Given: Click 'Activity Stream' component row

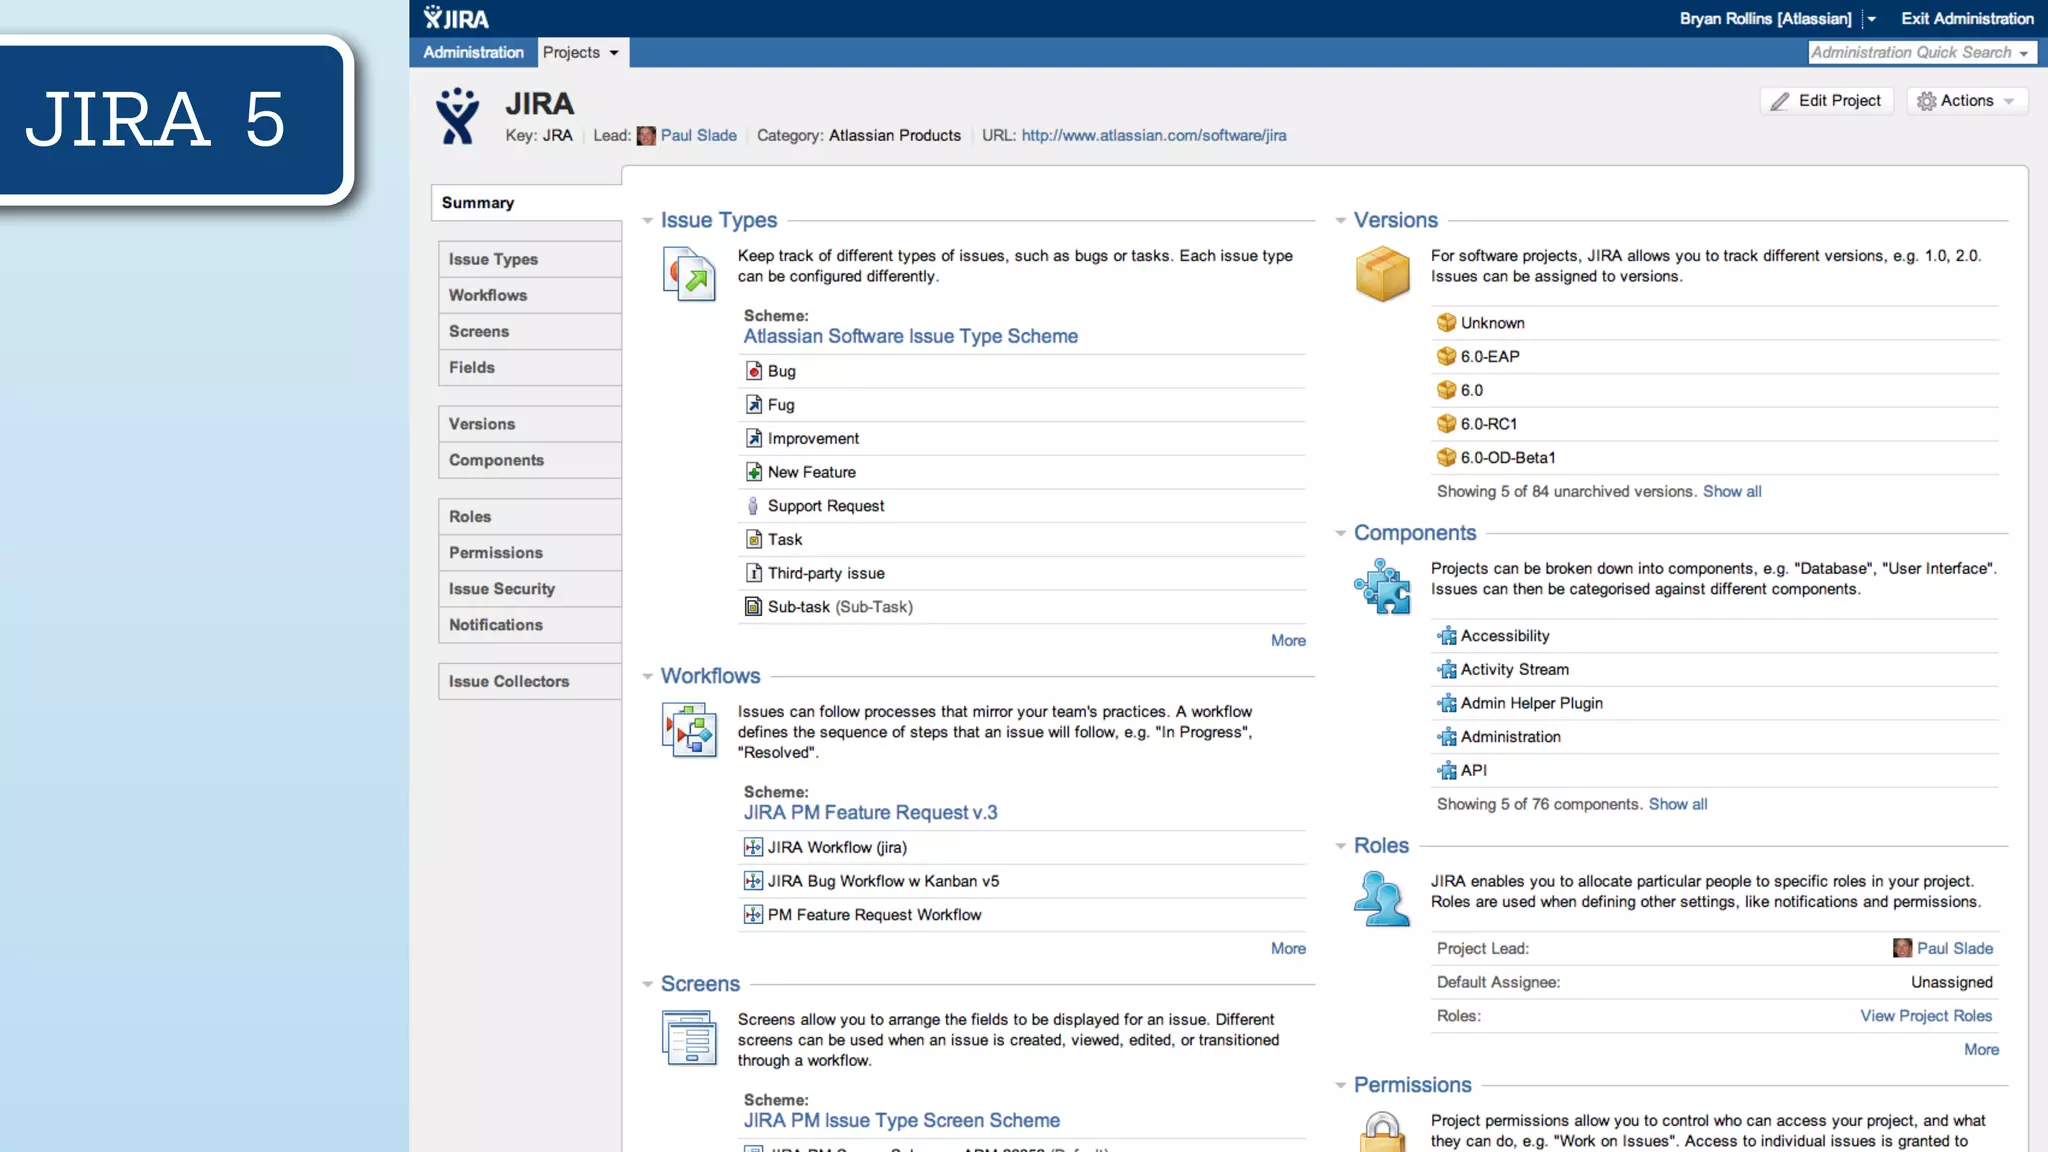Looking at the screenshot, I should (x=1715, y=670).
